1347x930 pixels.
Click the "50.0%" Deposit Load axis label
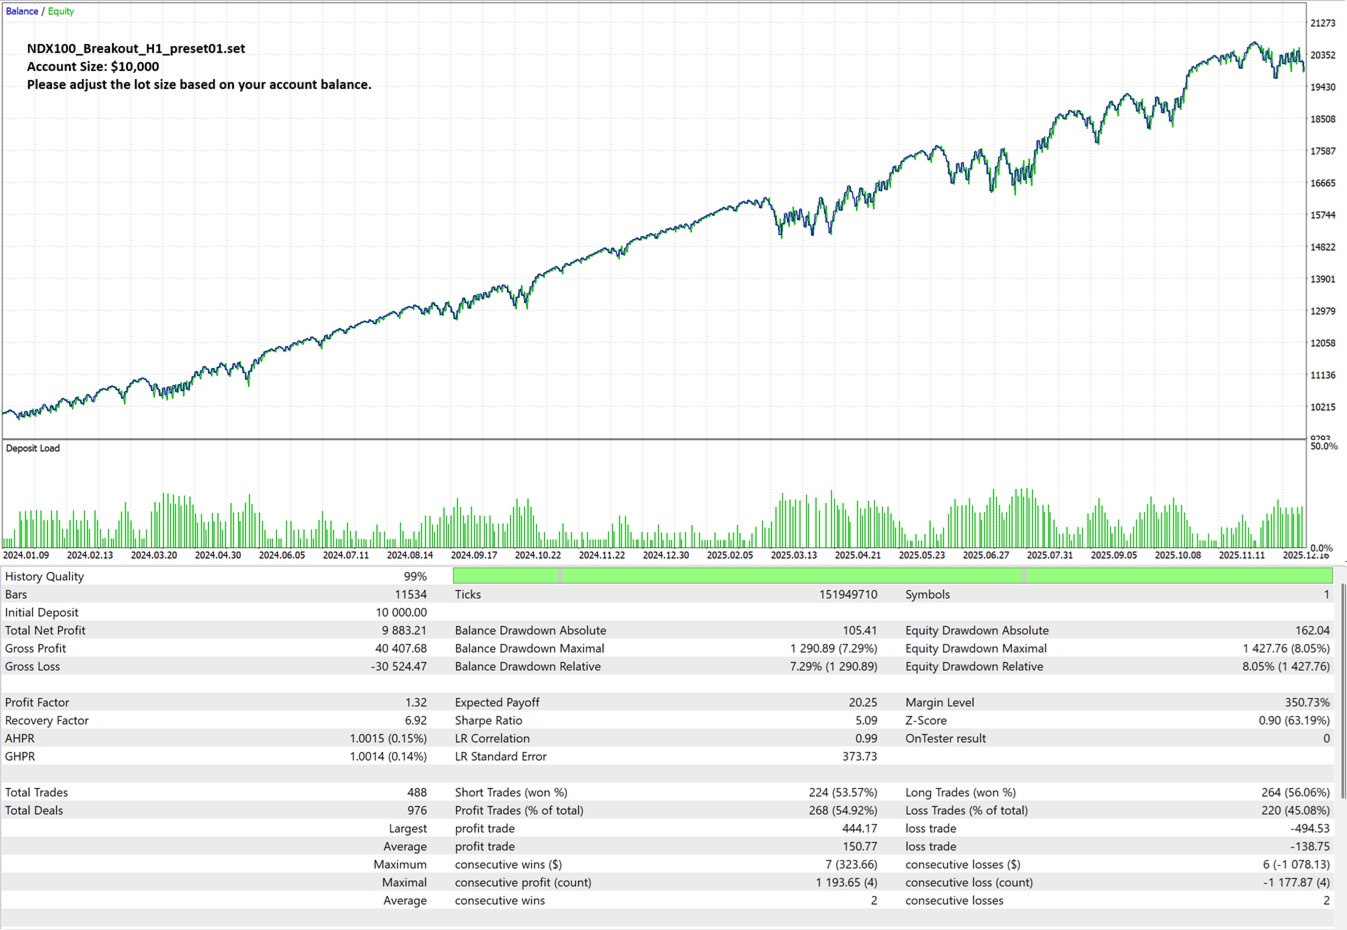1323,446
